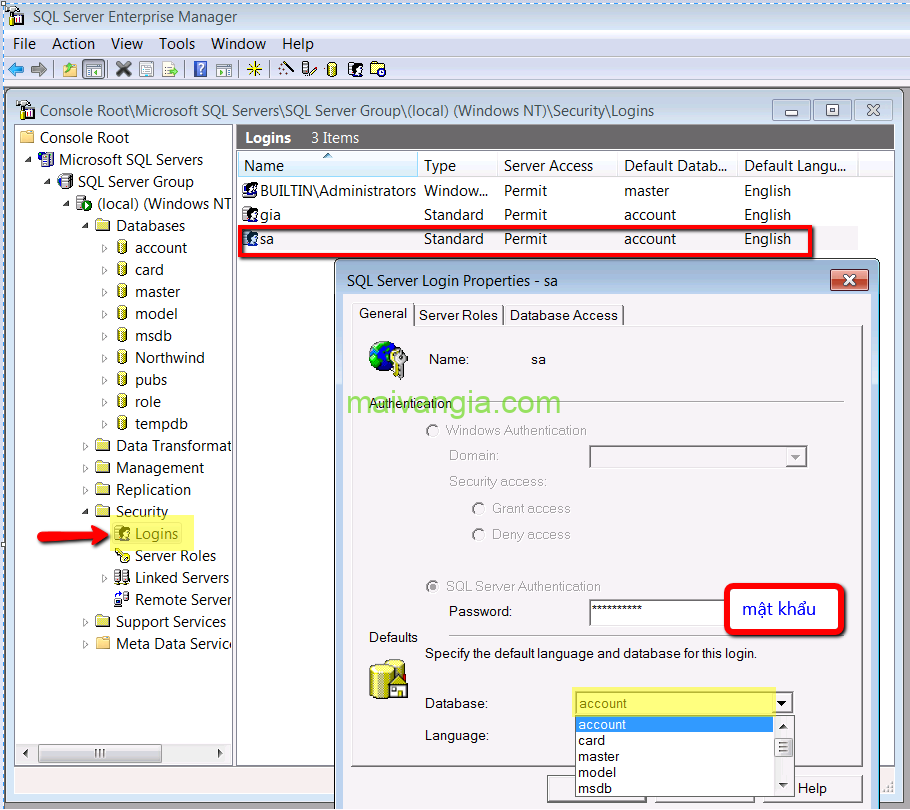The image size is (910, 810).
Task: Expand the Data Transformation tree node
Action: 86,446
